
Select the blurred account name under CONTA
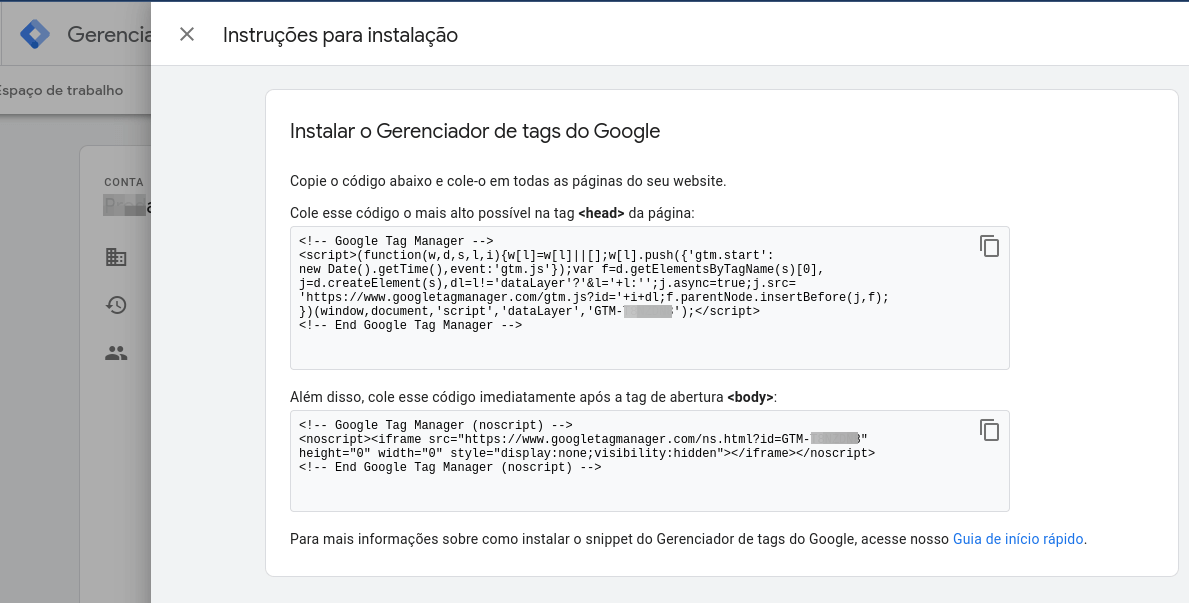(127, 206)
